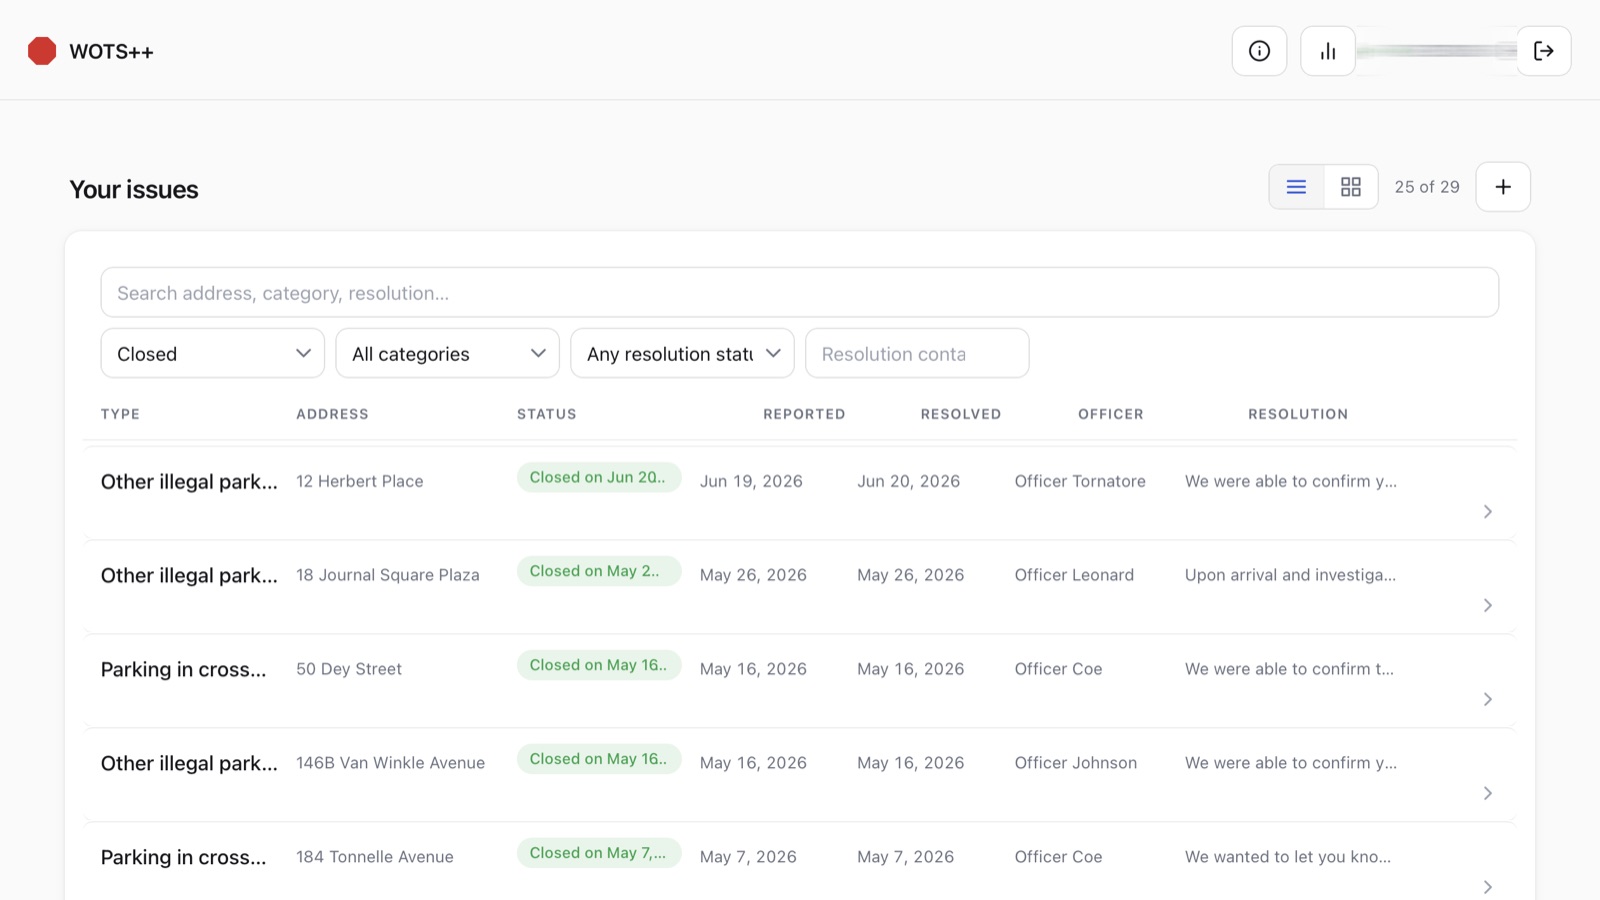Click the 50 Dey Street status badge
The image size is (1600, 900).
pyautogui.click(x=599, y=666)
